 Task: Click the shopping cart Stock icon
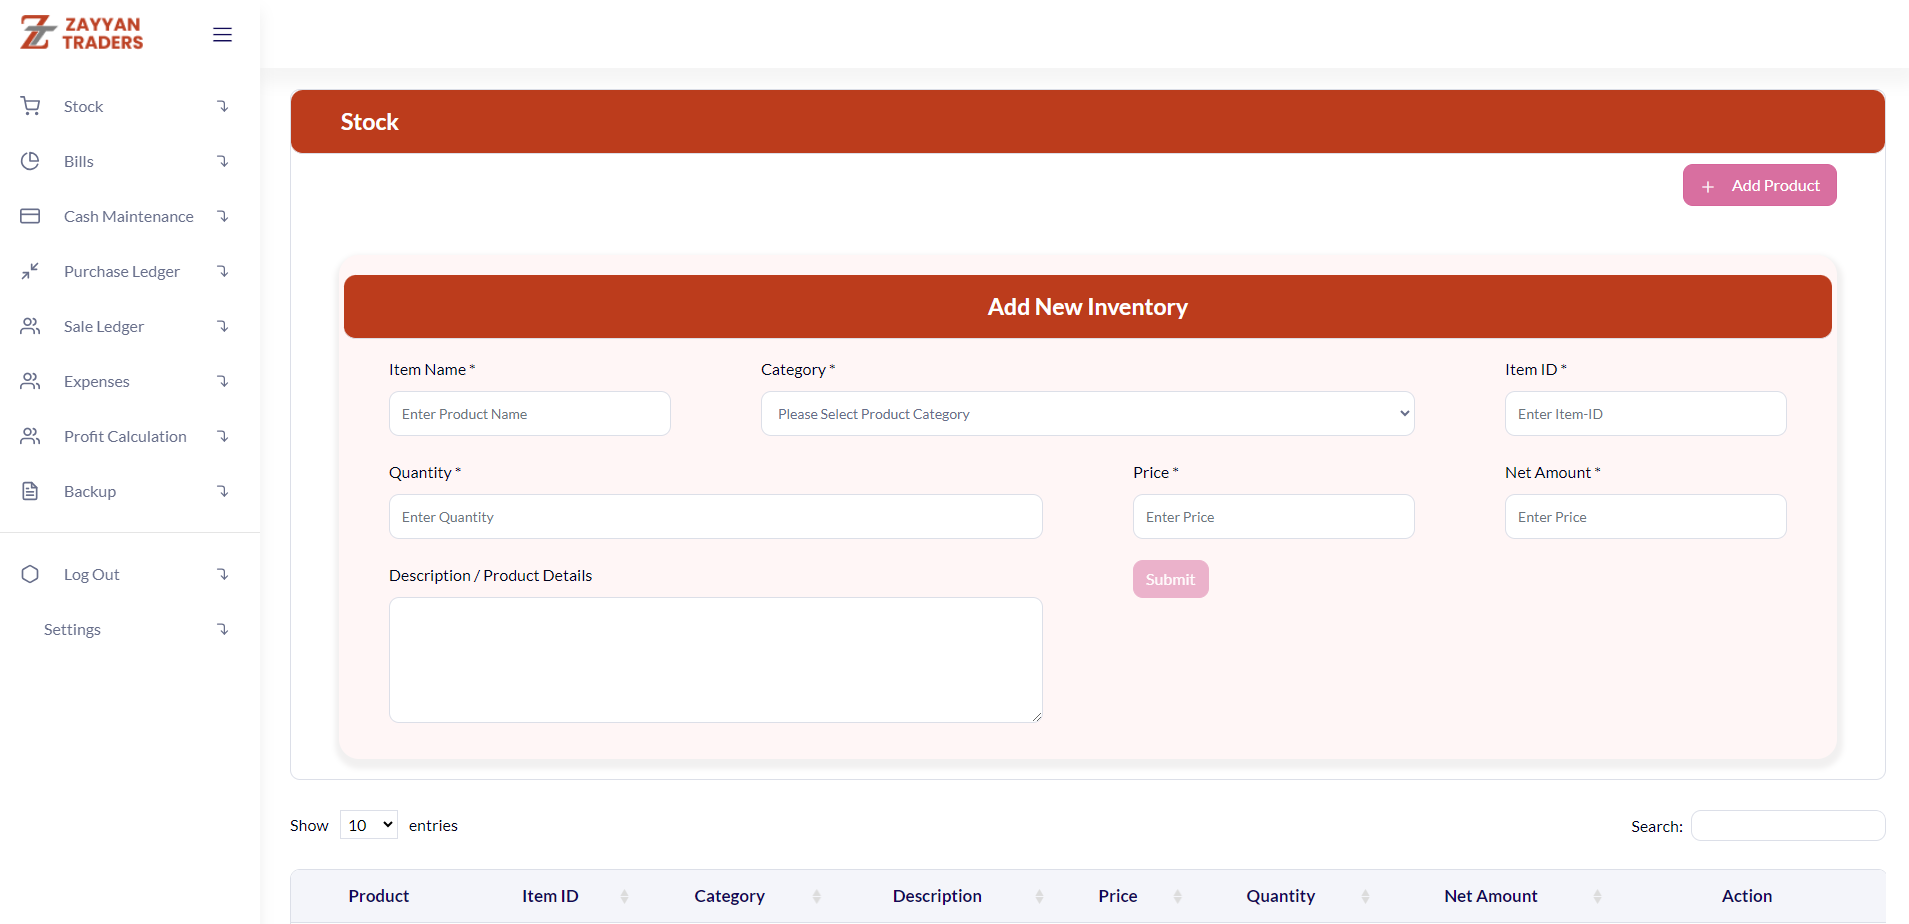click(31, 106)
